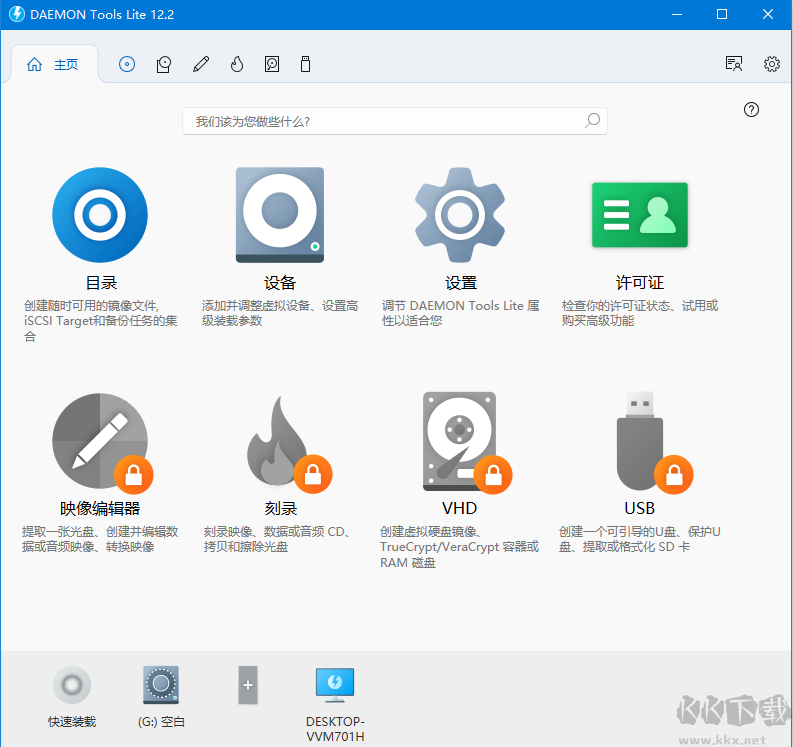793x747 pixels.
Task: Select the pencil image editor toolbar icon
Action: 201,64
